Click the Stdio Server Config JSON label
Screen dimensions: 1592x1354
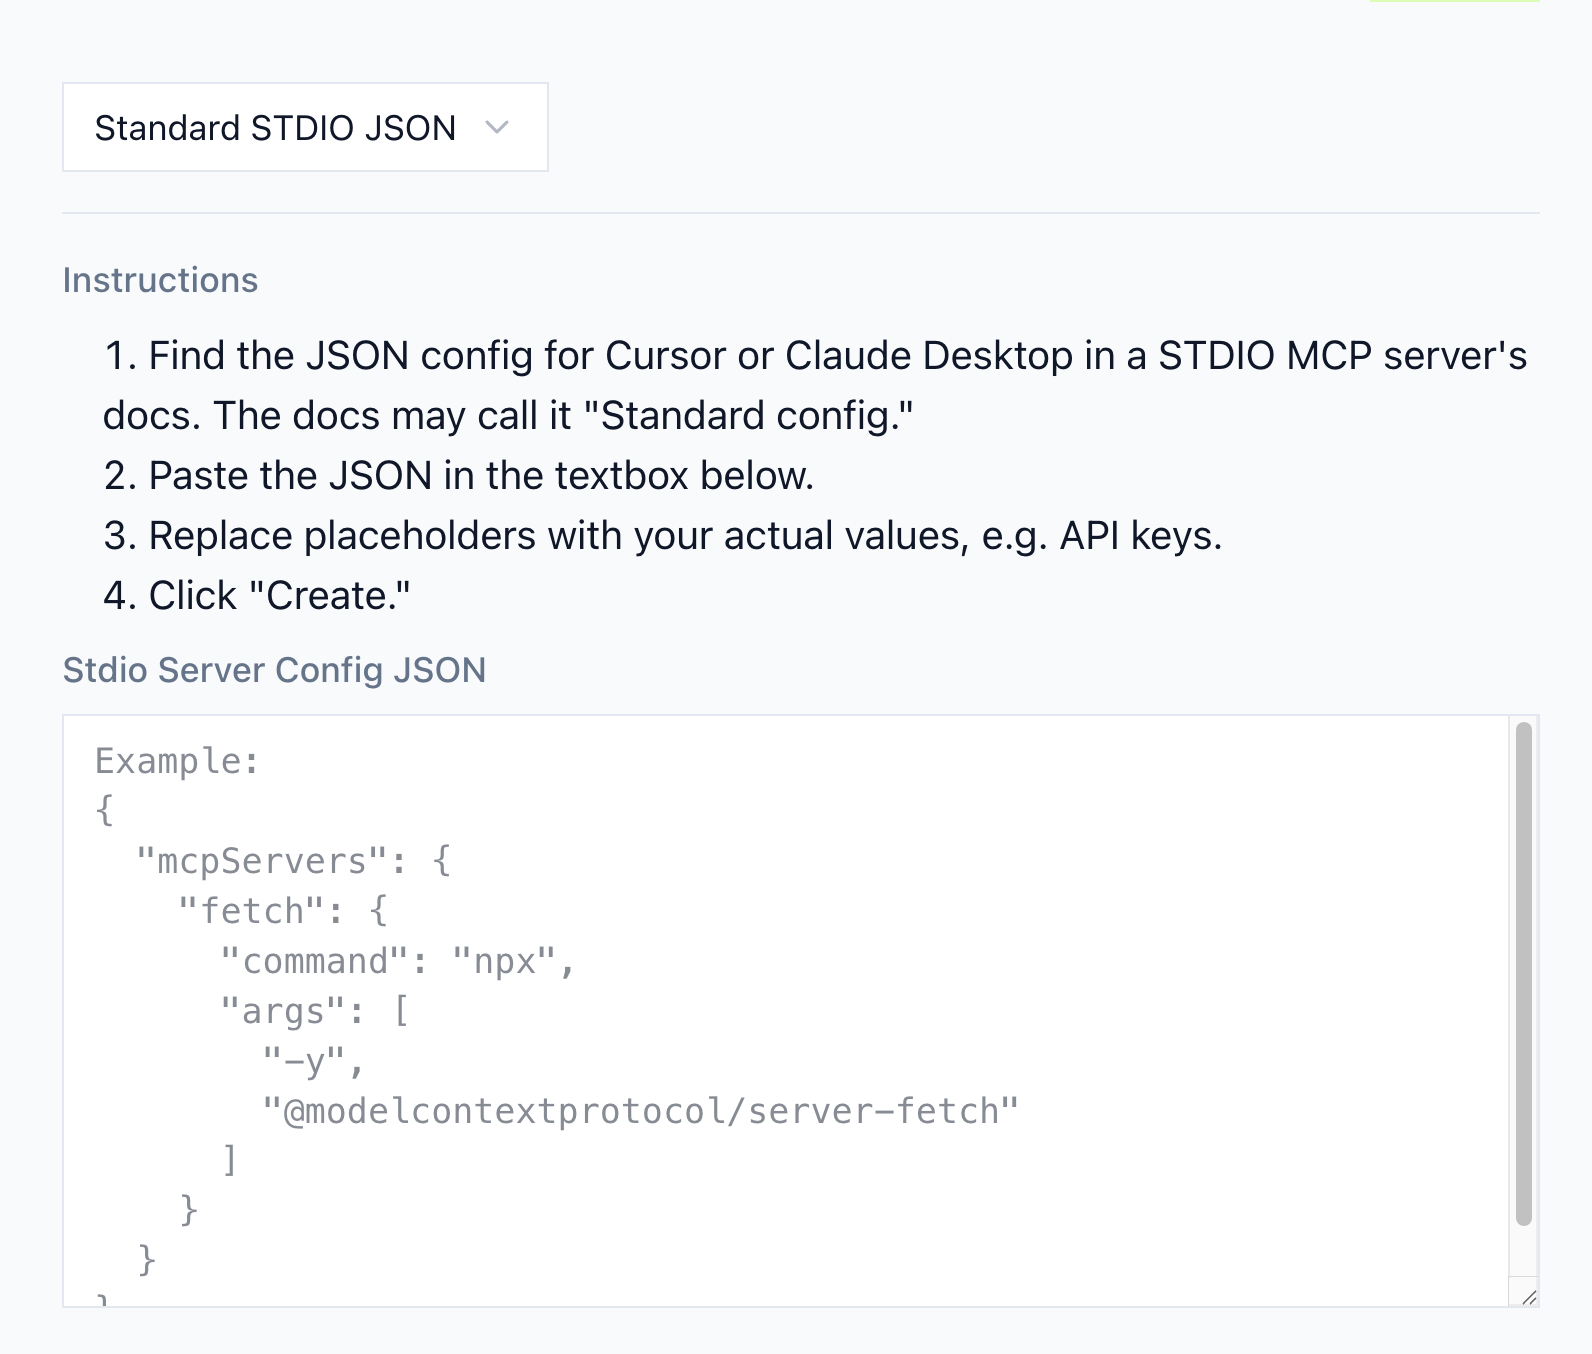[x=274, y=670]
